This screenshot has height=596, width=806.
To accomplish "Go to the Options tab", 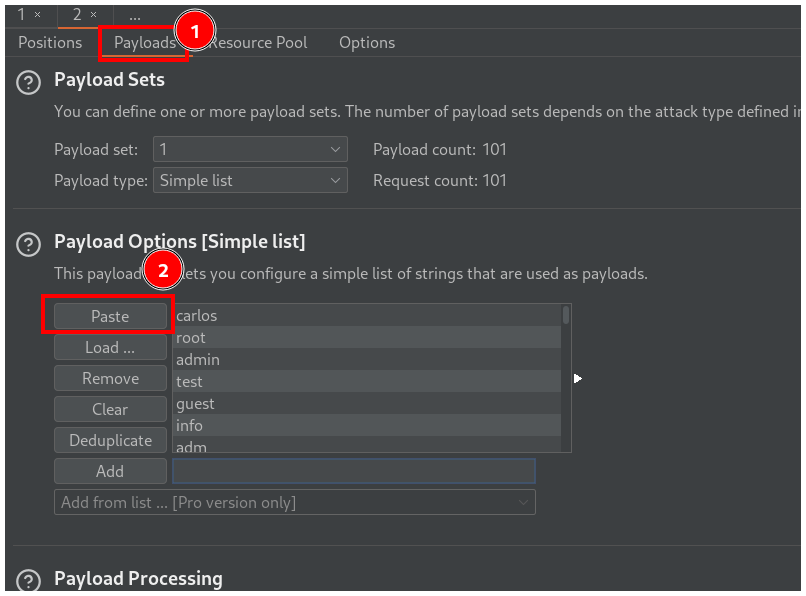I will tap(367, 43).
